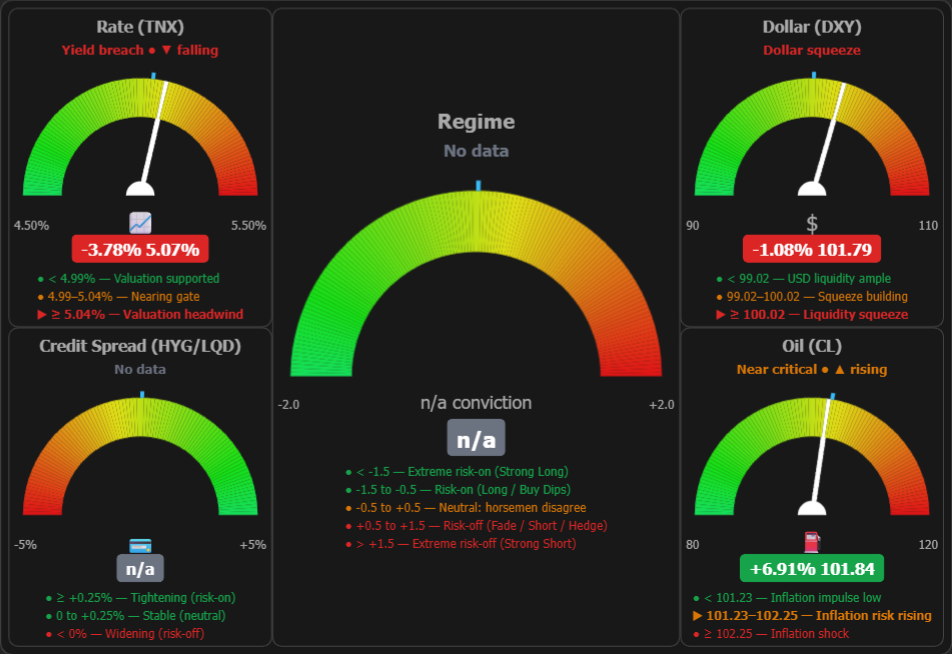Image resolution: width=952 pixels, height=654 pixels.
Task: Select the red -1.08% 101.79 dollar badge
Action: point(812,249)
